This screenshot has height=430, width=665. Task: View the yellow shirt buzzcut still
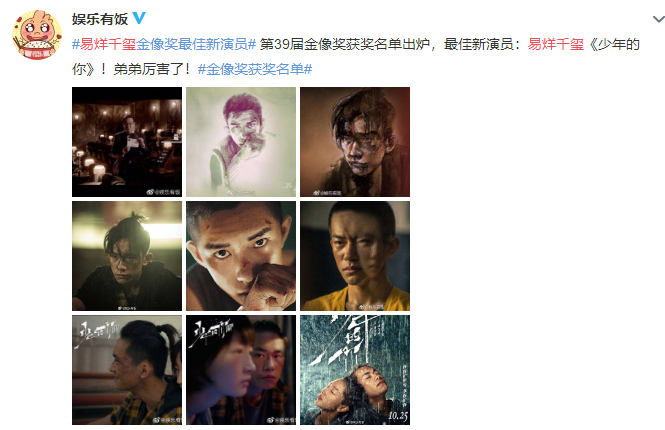pyautogui.click(x=355, y=256)
